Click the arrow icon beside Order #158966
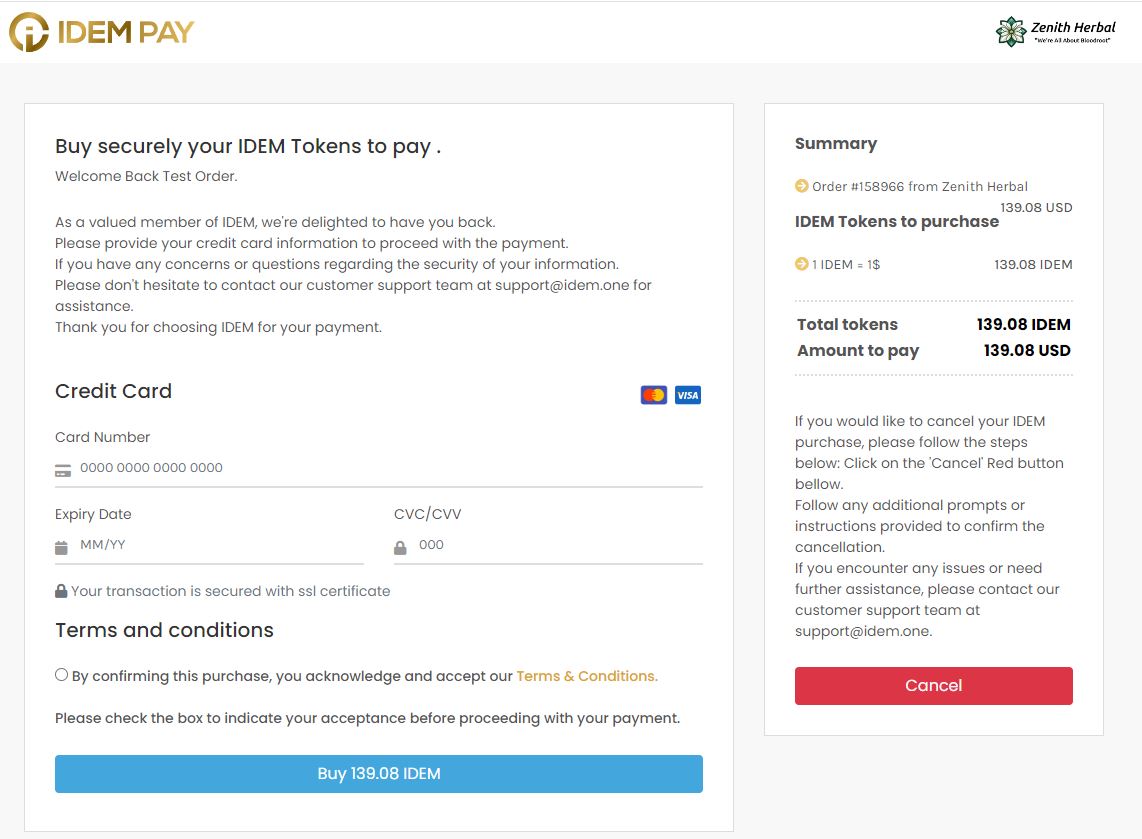 [801, 186]
